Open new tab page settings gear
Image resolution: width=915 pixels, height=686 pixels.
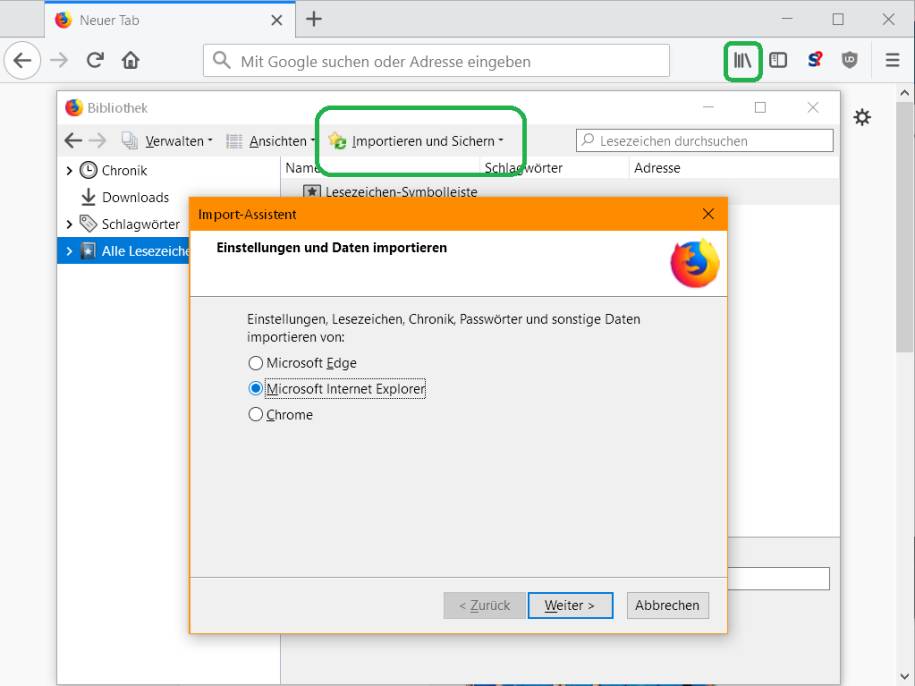tap(862, 117)
